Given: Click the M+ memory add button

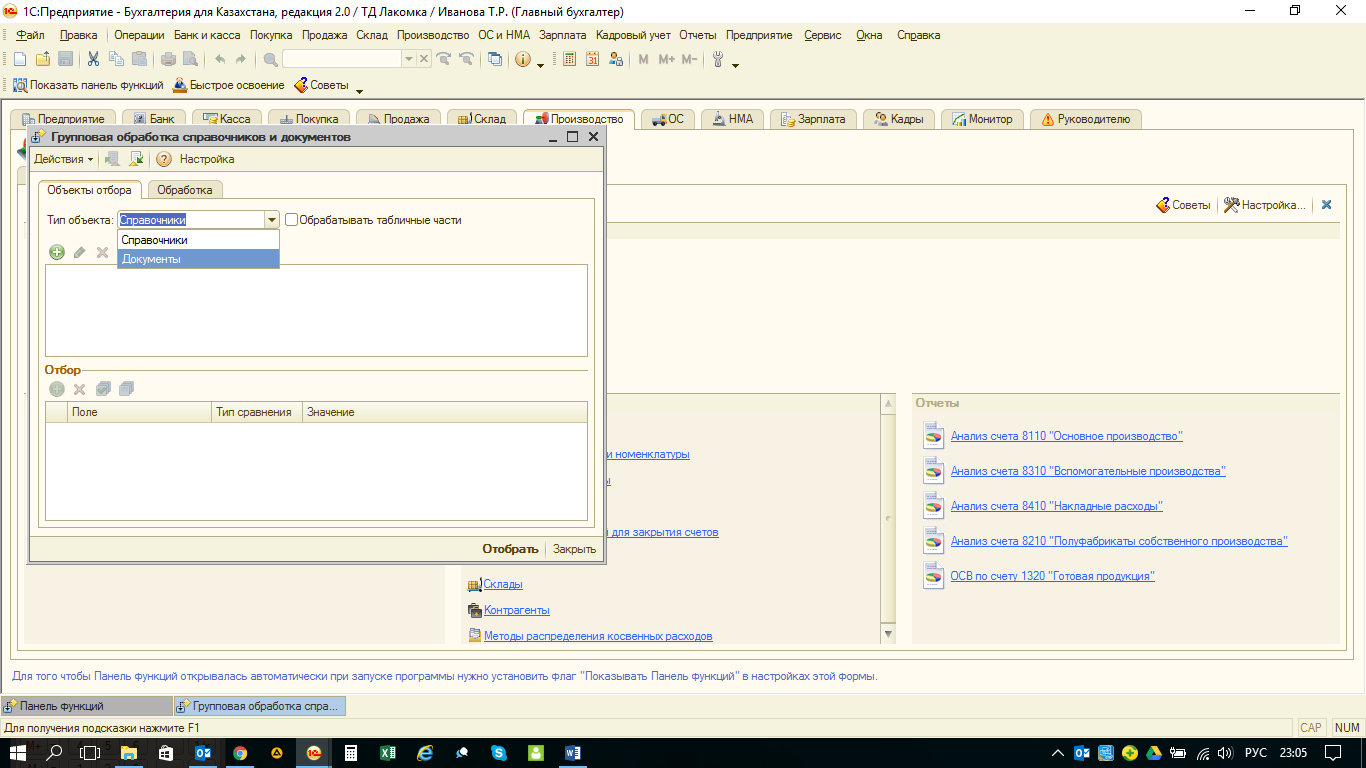Looking at the screenshot, I should 667,59.
